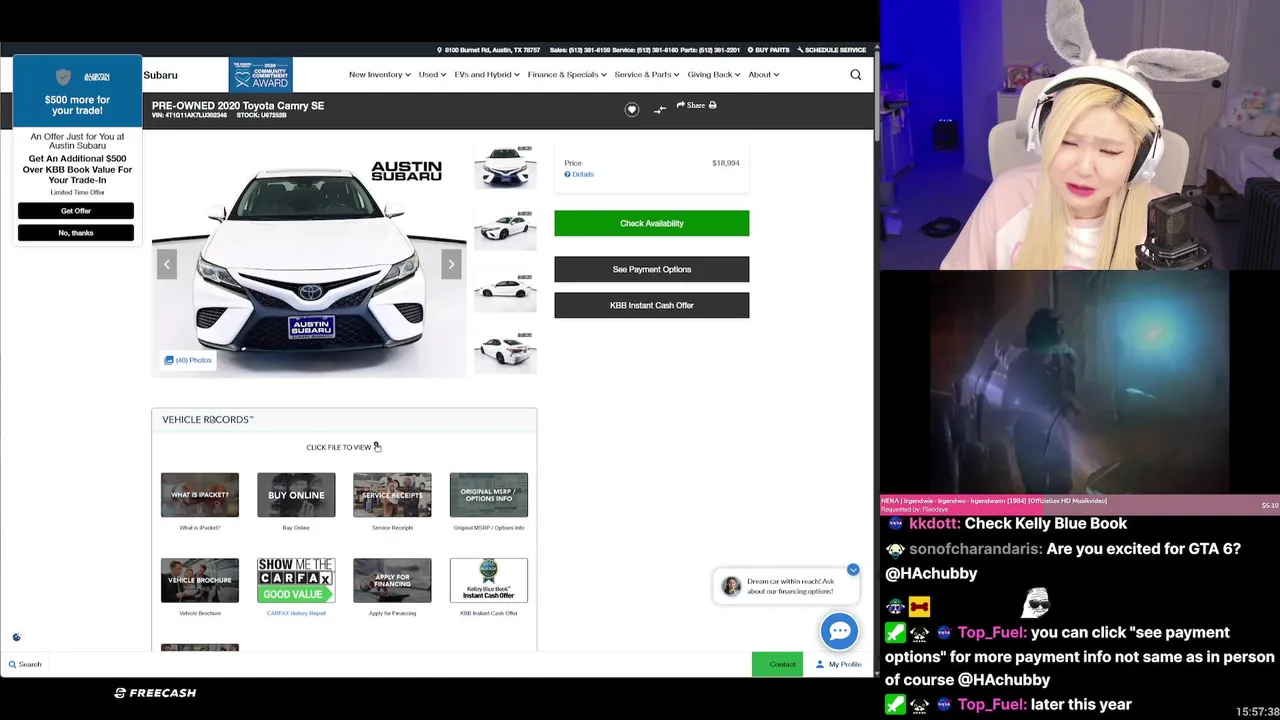The image size is (1280, 720).
Task: Open the (40) Photos gallery
Action: click(188, 360)
